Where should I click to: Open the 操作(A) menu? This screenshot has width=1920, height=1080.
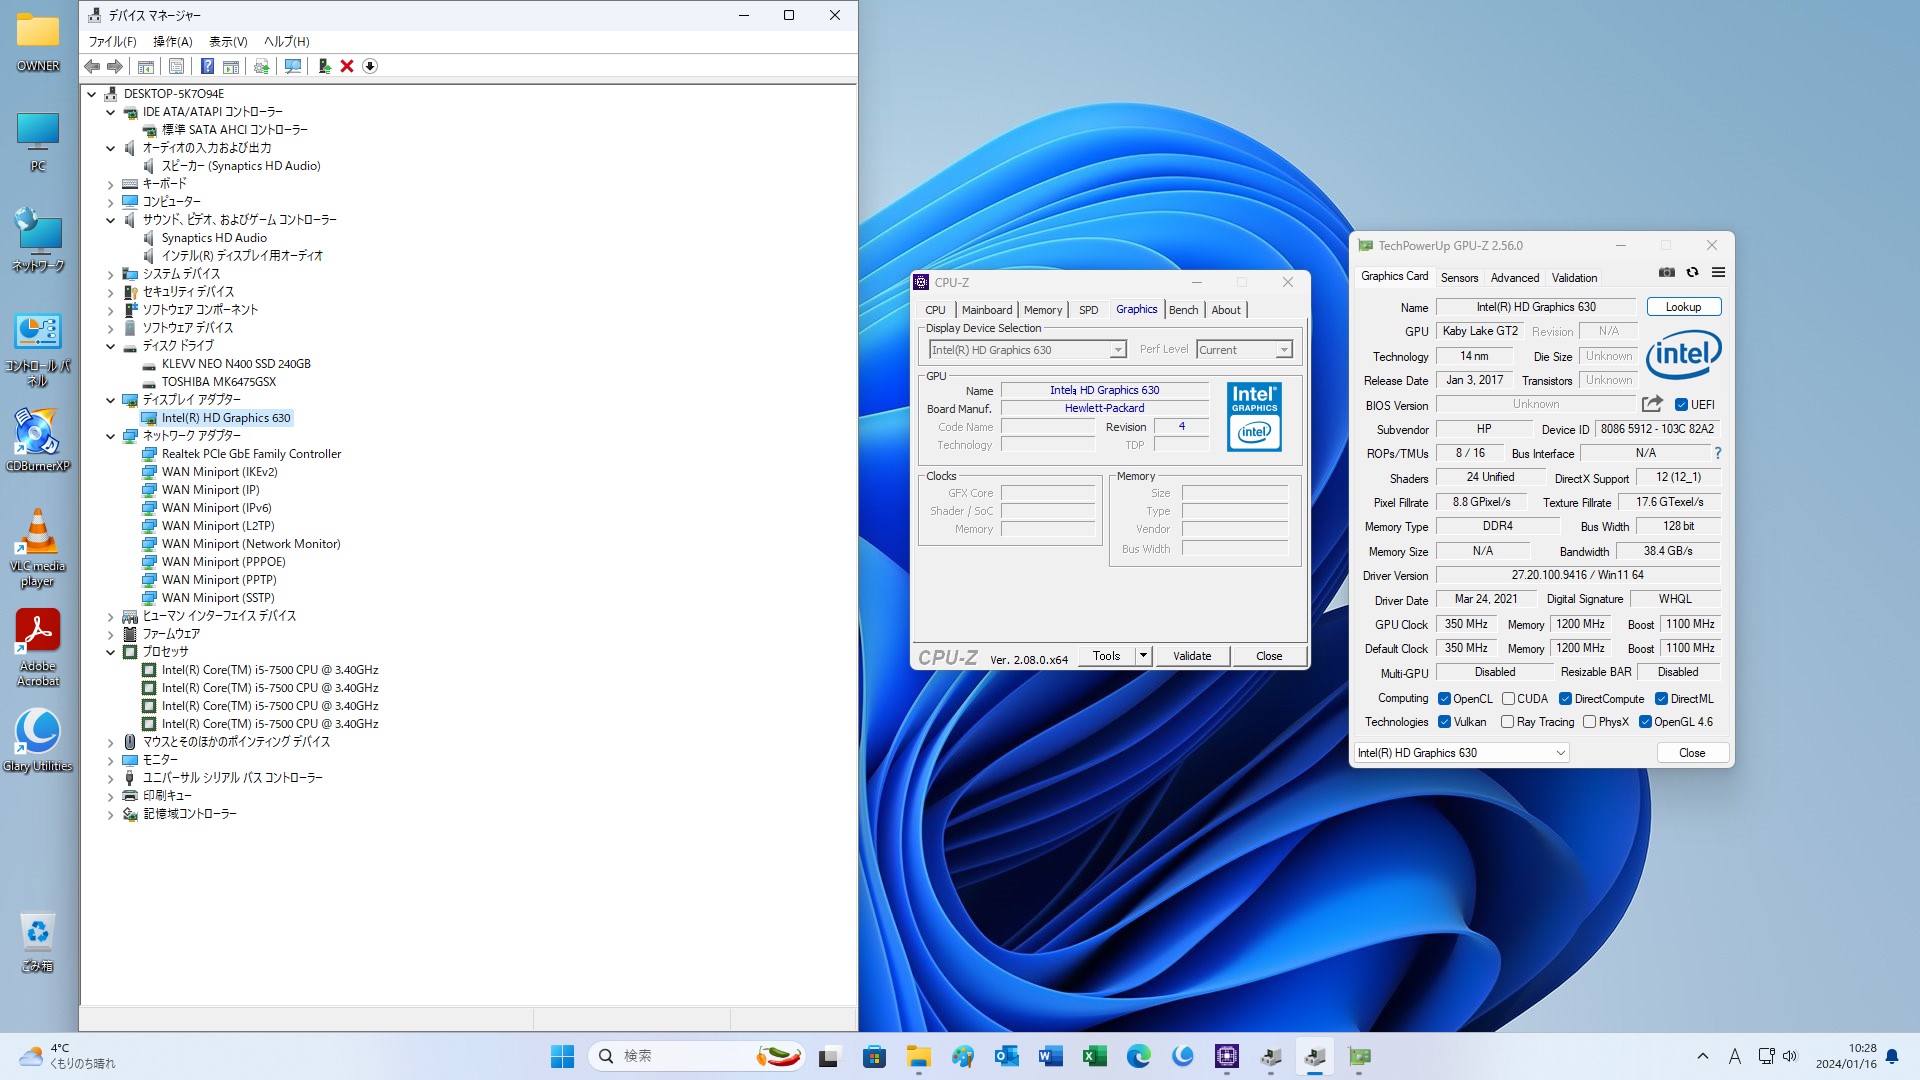coord(172,42)
